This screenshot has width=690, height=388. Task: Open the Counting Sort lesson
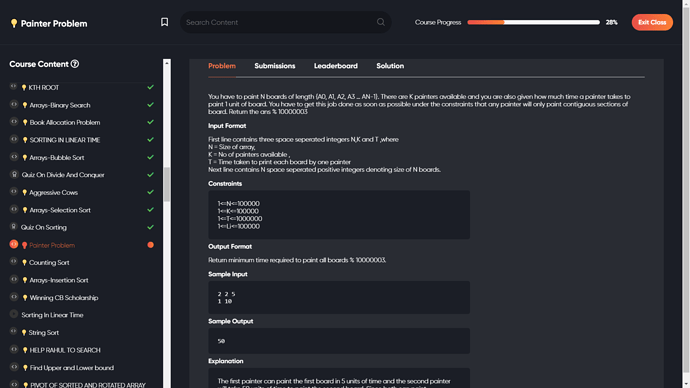point(49,263)
